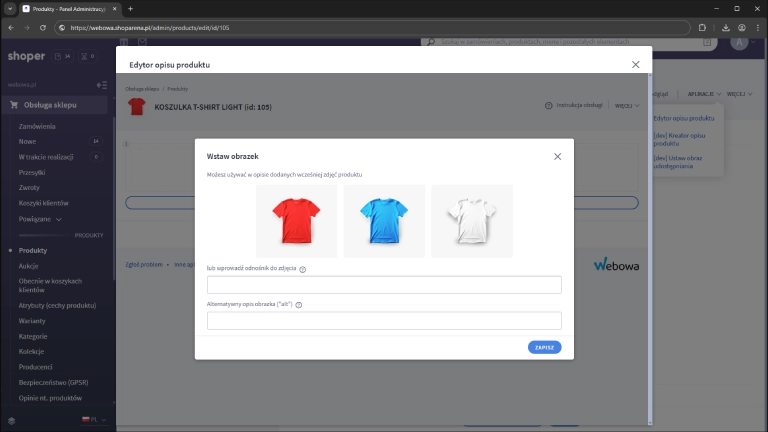Close the Edytor opisu produktu window
768x432 pixels.
[x=635, y=64]
